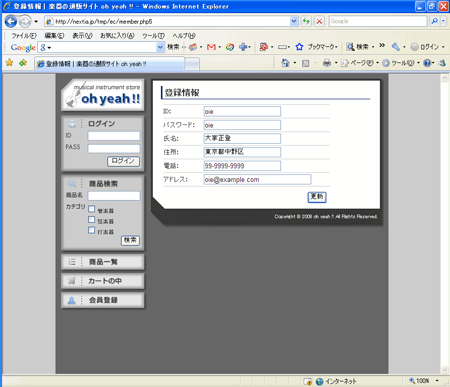The image size is (450, 387).
Task: Click the page scrollbar down arrow
Action: 445,369
